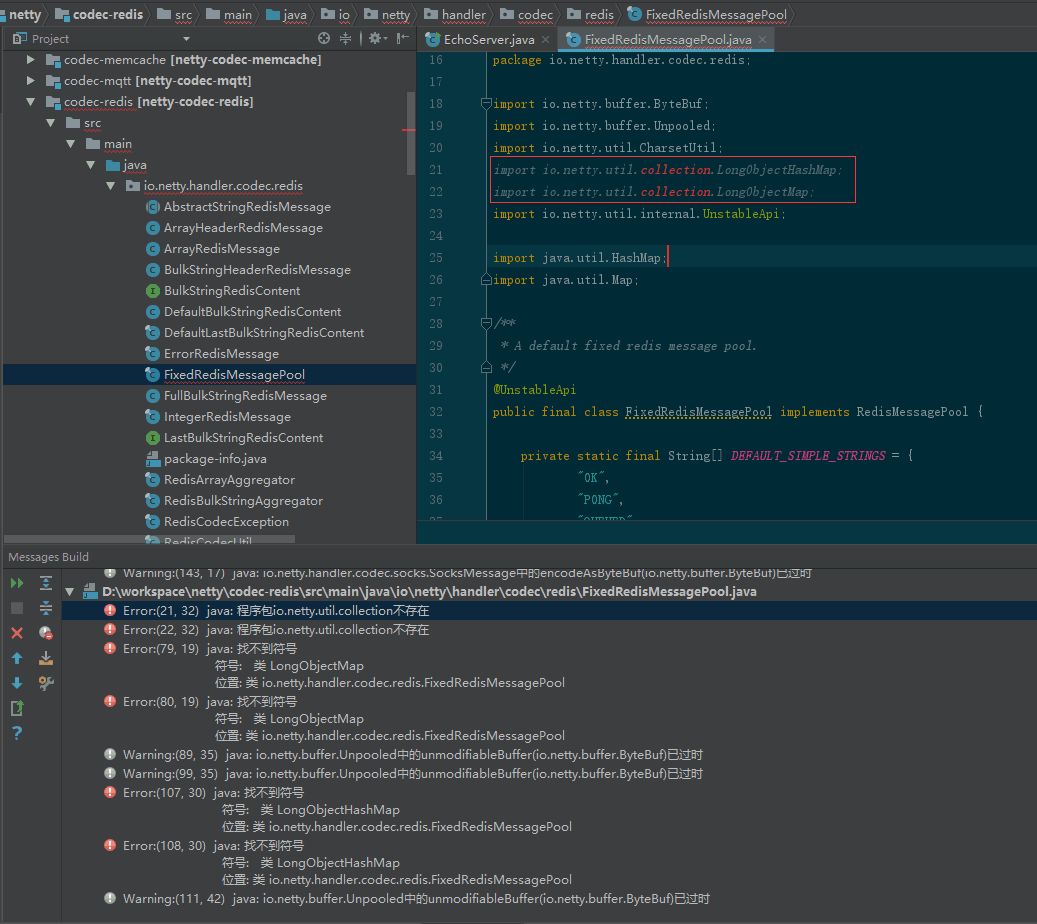Toggle autoscroll to source icon
Viewport: 1037px width, 924px height.
click(17, 708)
